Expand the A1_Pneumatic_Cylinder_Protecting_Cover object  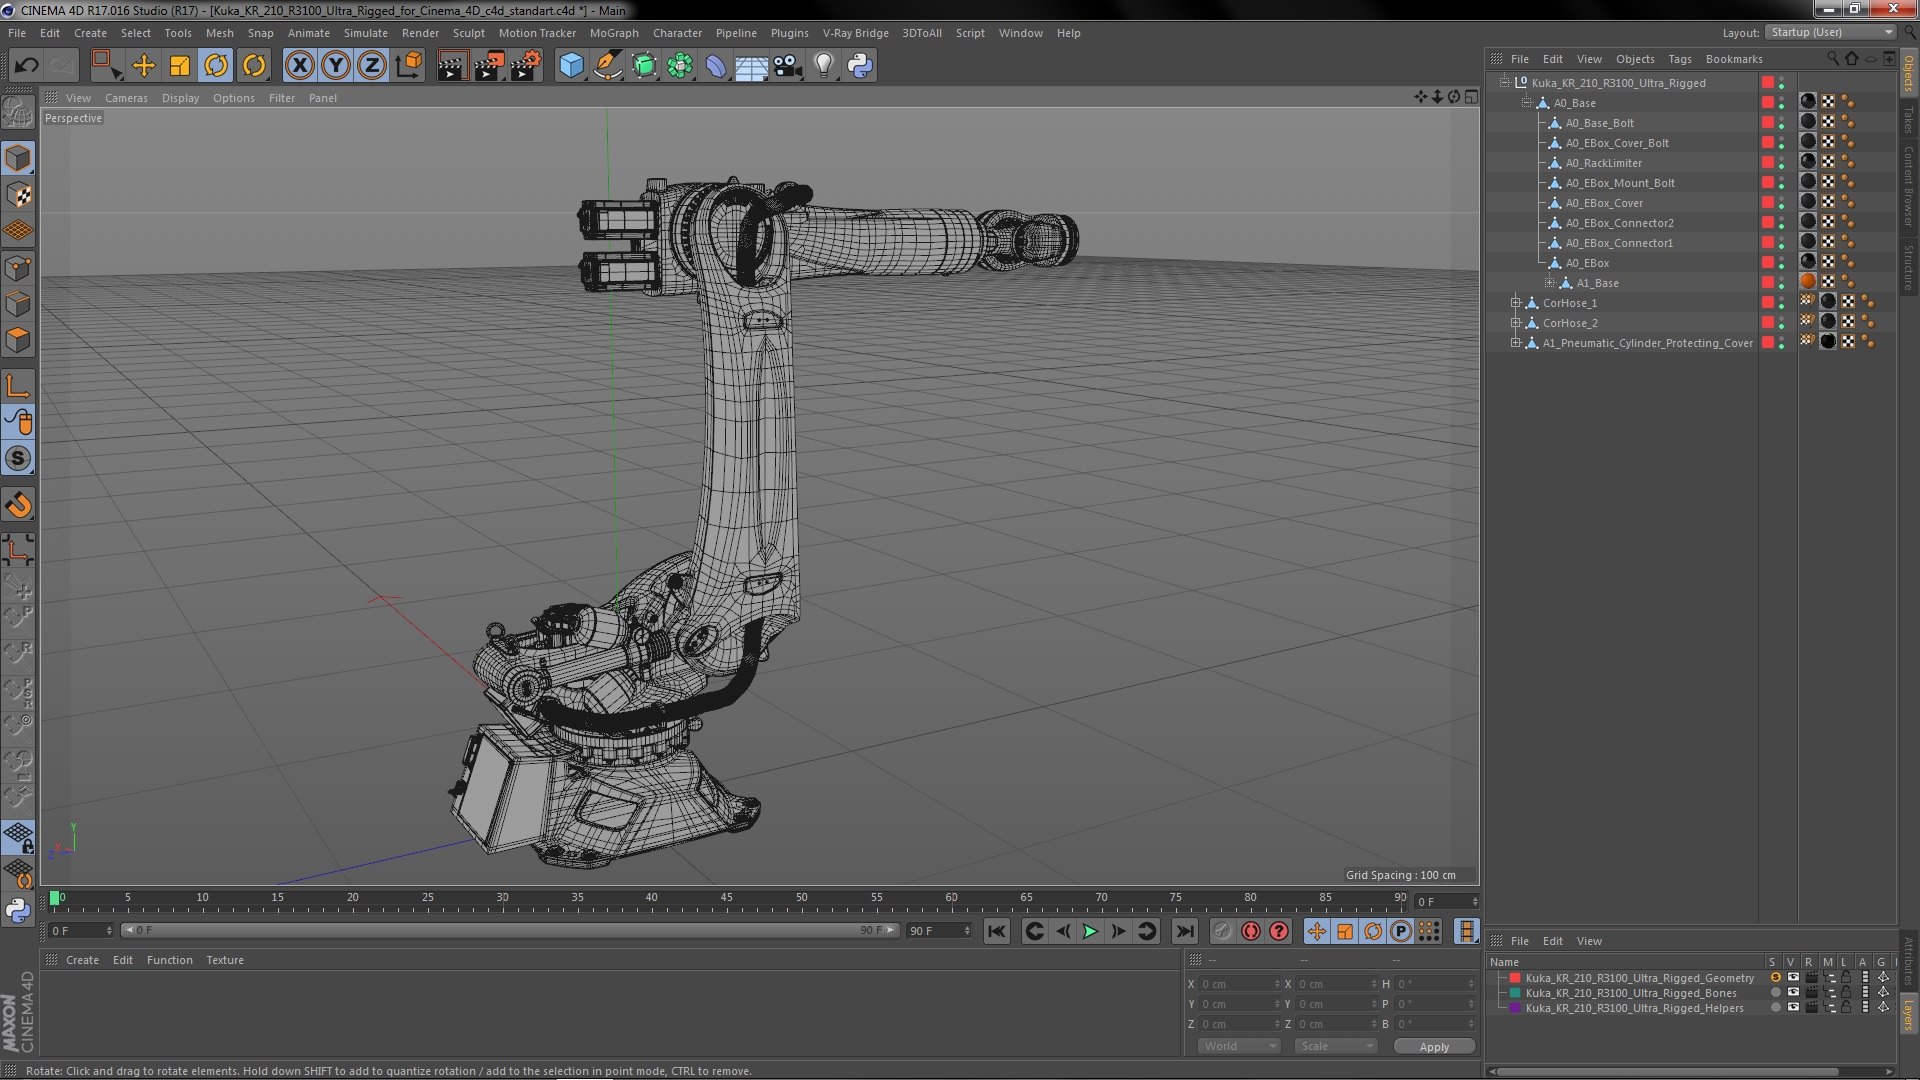[1516, 343]
